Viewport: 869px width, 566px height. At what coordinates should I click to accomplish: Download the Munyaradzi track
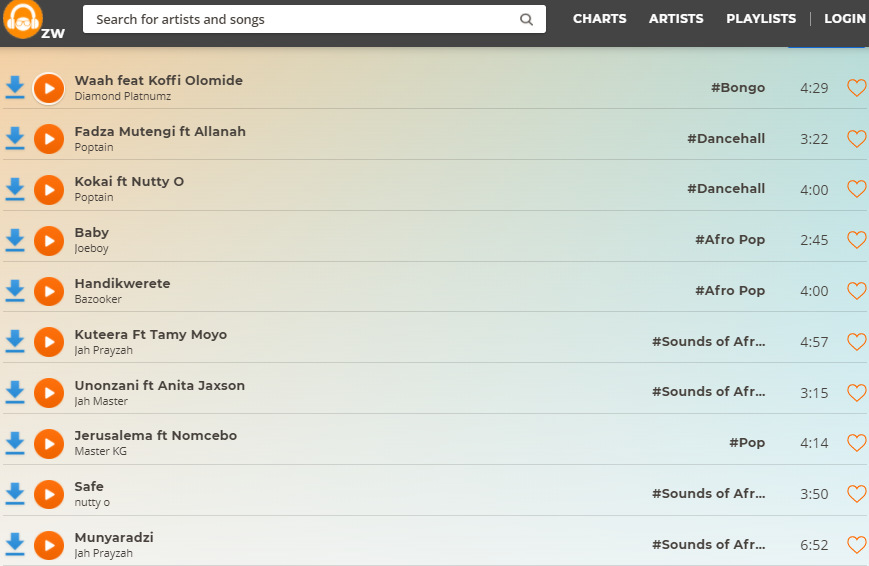[x=15, y=544]
